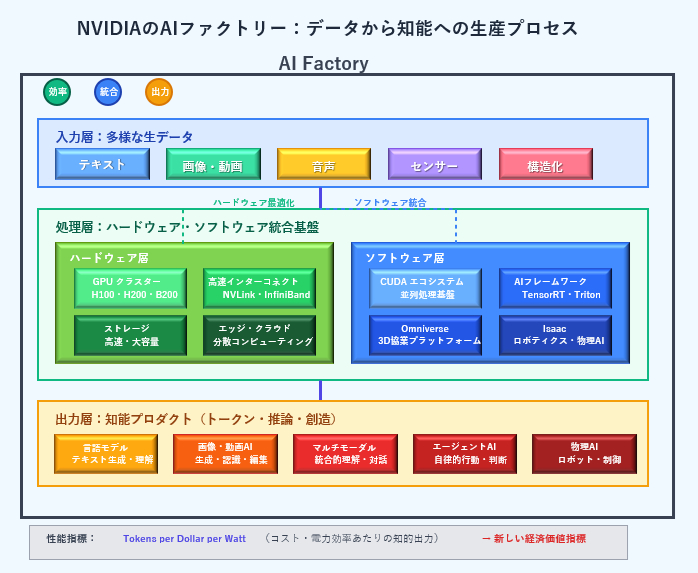The height and width of the screenshot is (573, 698).
Task: Click the 言語モデル テキスト生成・理解 box
Action: pos(106,454)
